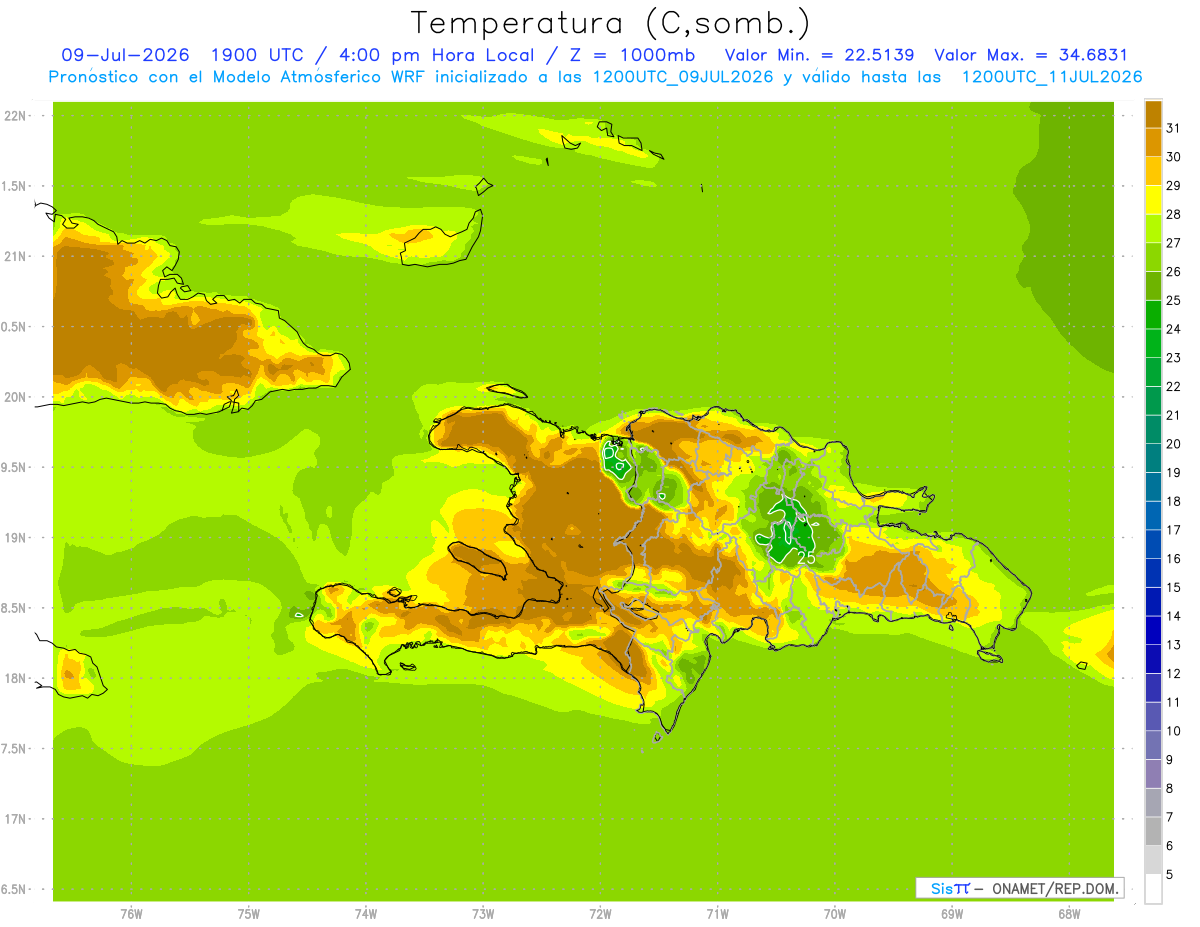Click the "22N" latitude axis label
Viewport: 1200px width, 927px height.
[15, 115]
